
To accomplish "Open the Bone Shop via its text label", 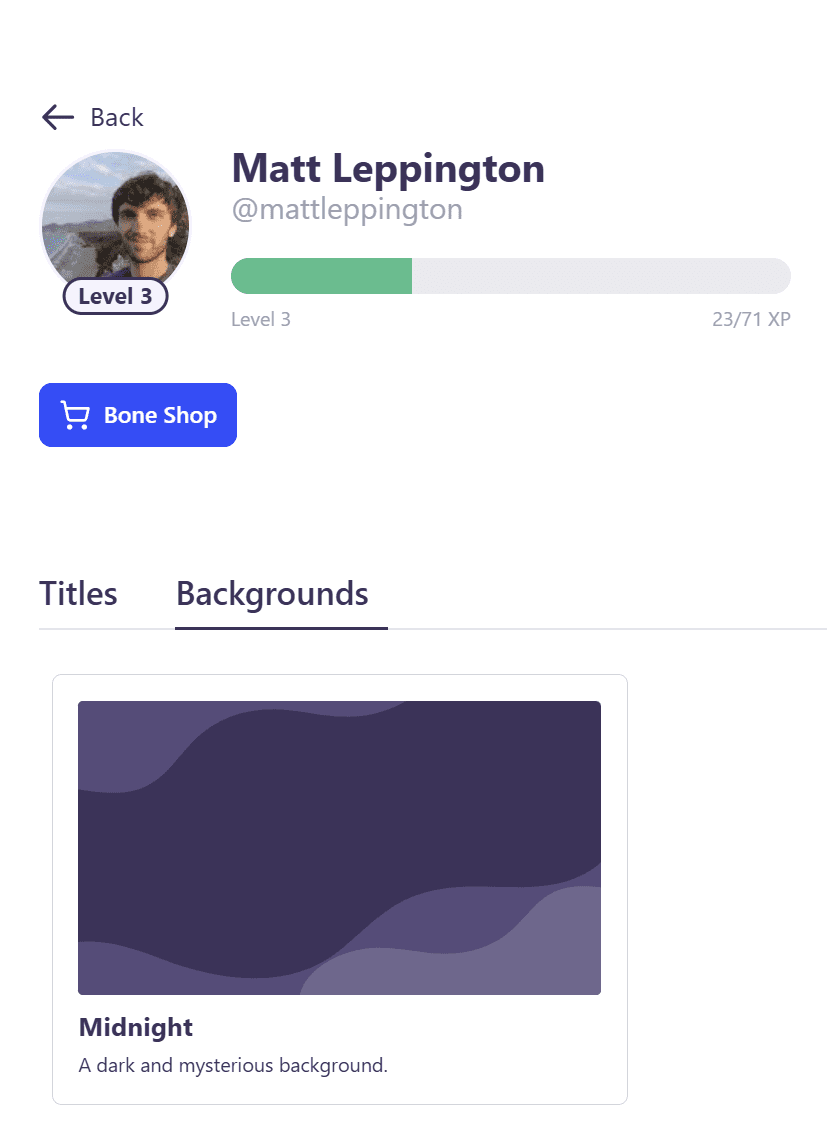I will click(160, 415).
